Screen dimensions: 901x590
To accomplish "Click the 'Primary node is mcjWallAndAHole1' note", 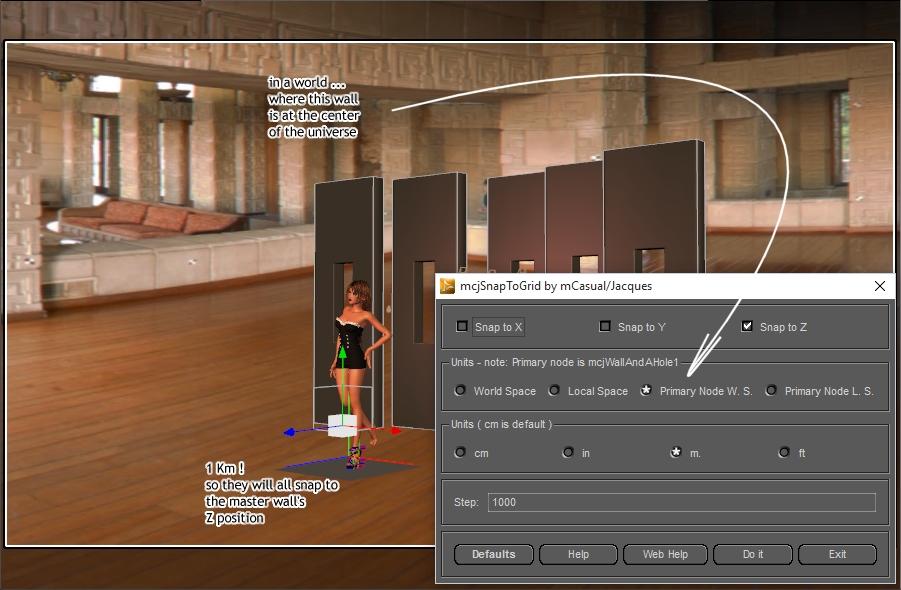I will click(595, 362).
